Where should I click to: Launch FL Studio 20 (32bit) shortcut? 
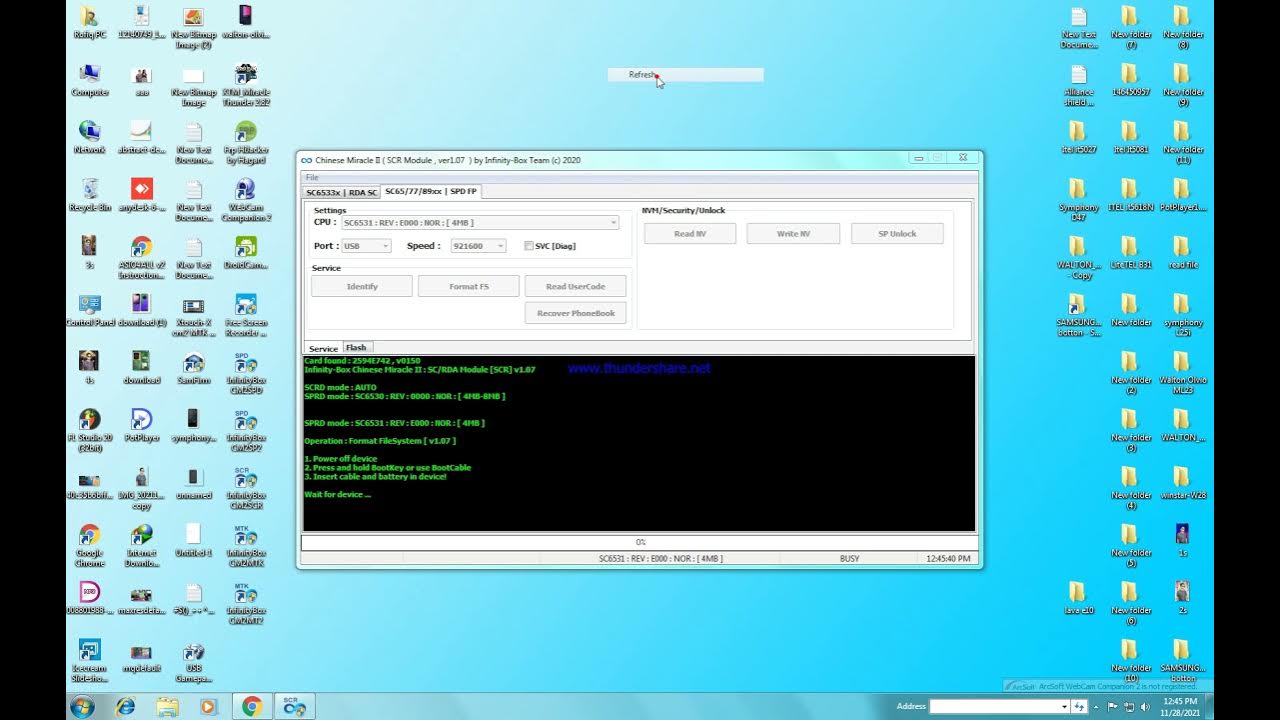[89, 429]
